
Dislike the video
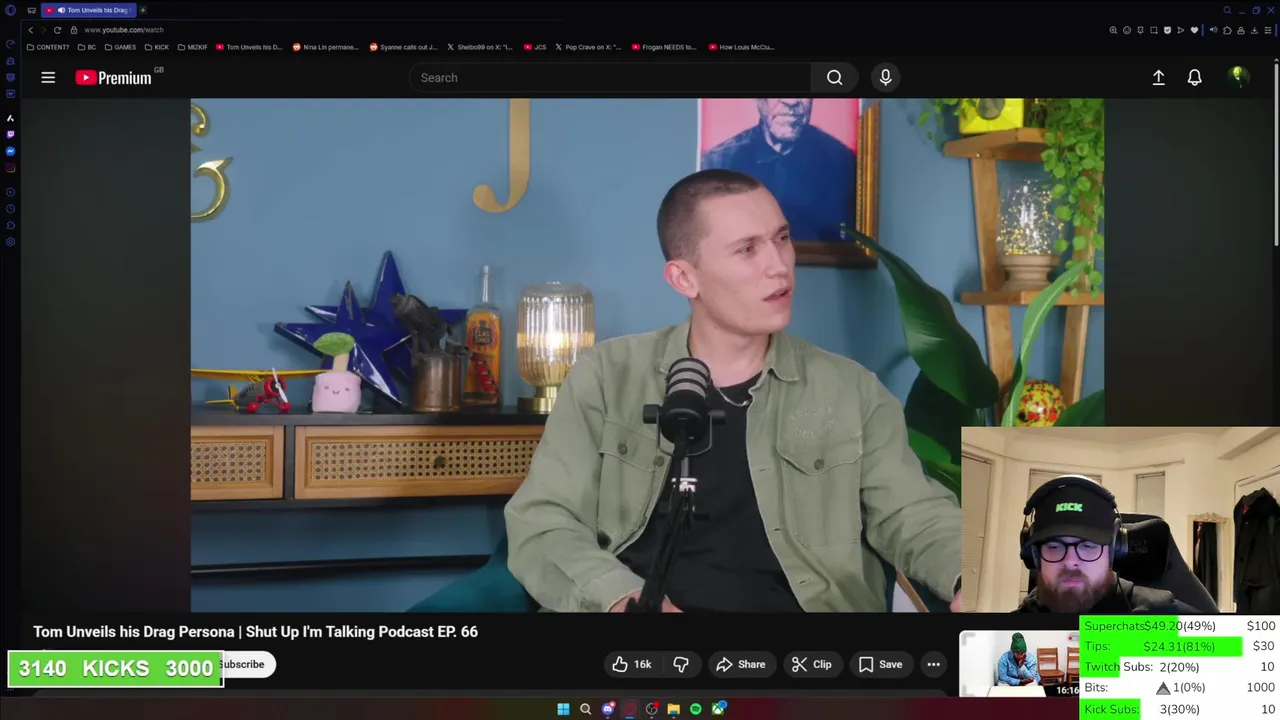[681, 664]
